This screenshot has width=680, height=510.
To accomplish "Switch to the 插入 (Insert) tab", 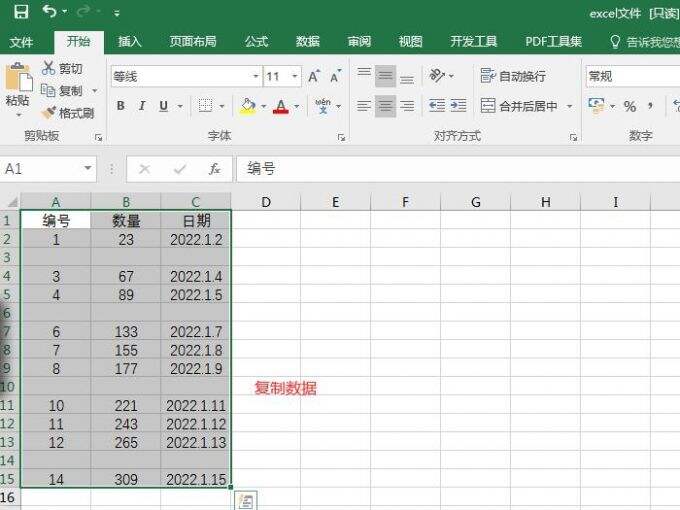I will pyautogui.click(x=130, y=41).
